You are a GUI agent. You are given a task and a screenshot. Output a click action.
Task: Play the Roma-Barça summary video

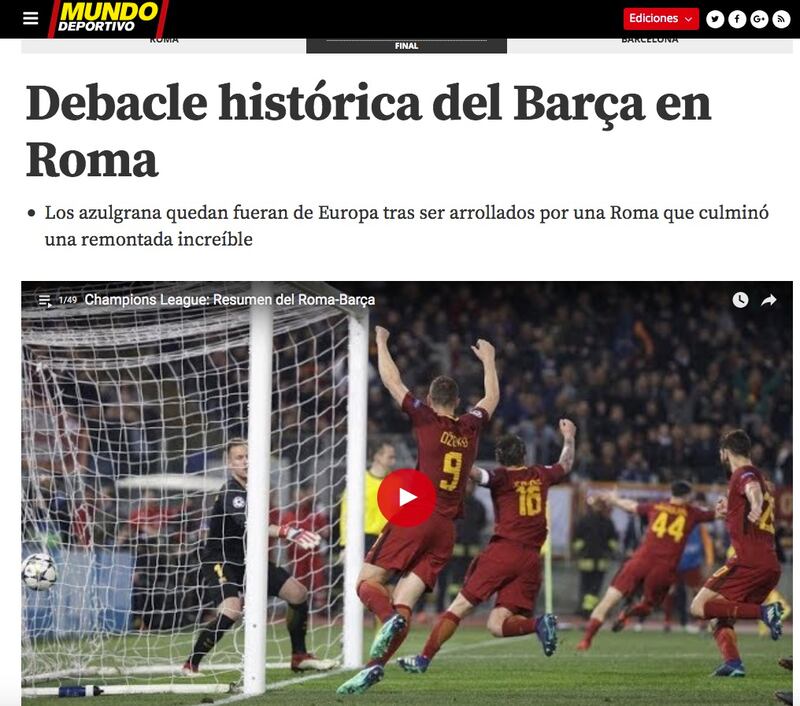pyautogui.click(x=407, y=497)
